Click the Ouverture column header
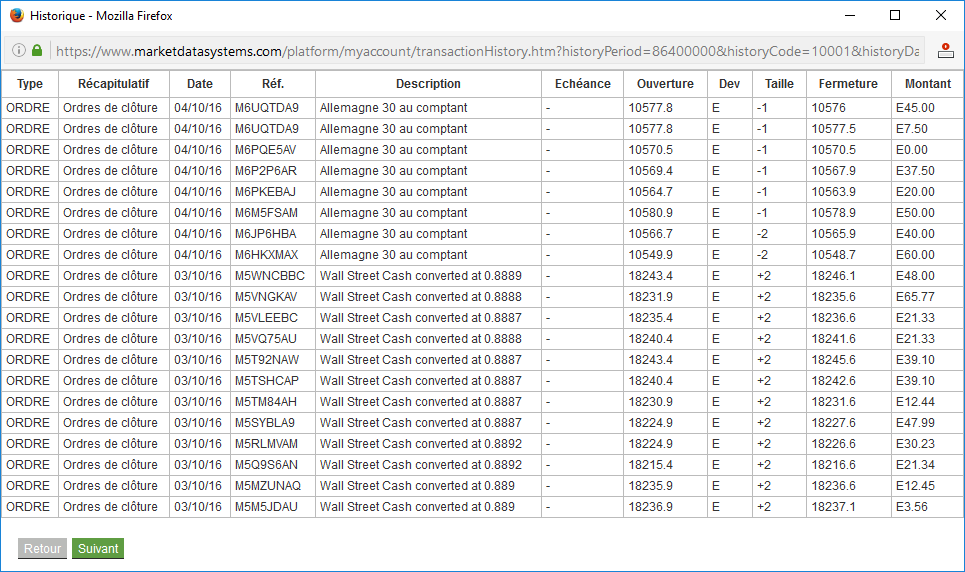This screenshot has height=572, width=965. coord(665,84)
